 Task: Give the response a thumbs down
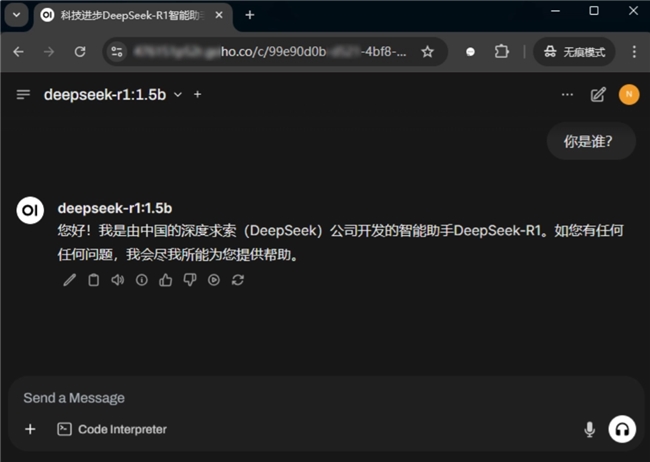190,280
